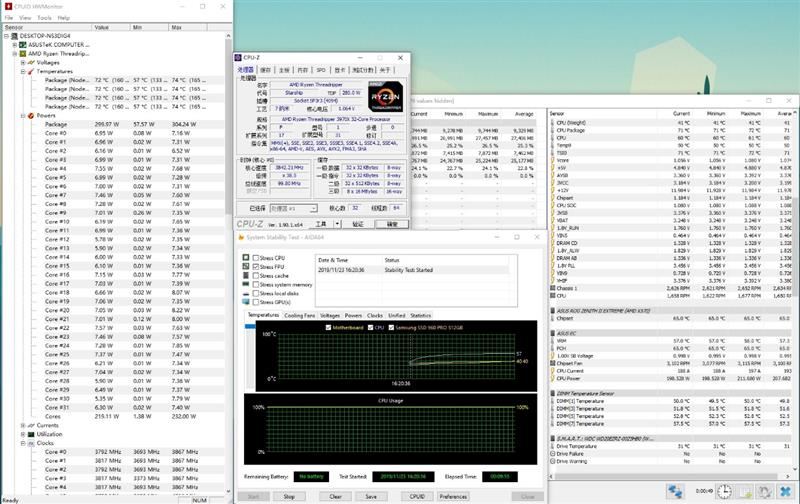Click the Ryzen Threadripper logo in CPU-Z

(x=386, y=96)
